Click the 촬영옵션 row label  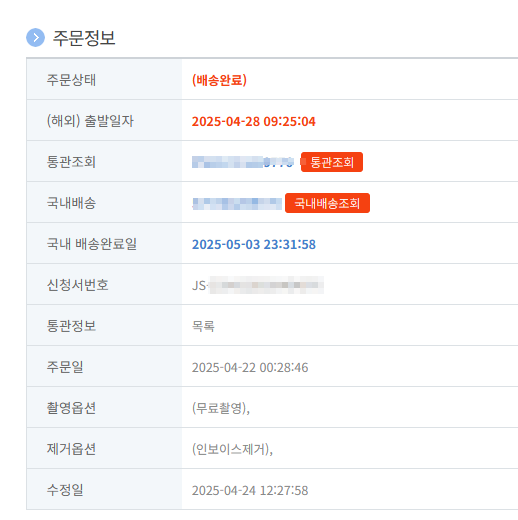(x=71, y=408)
